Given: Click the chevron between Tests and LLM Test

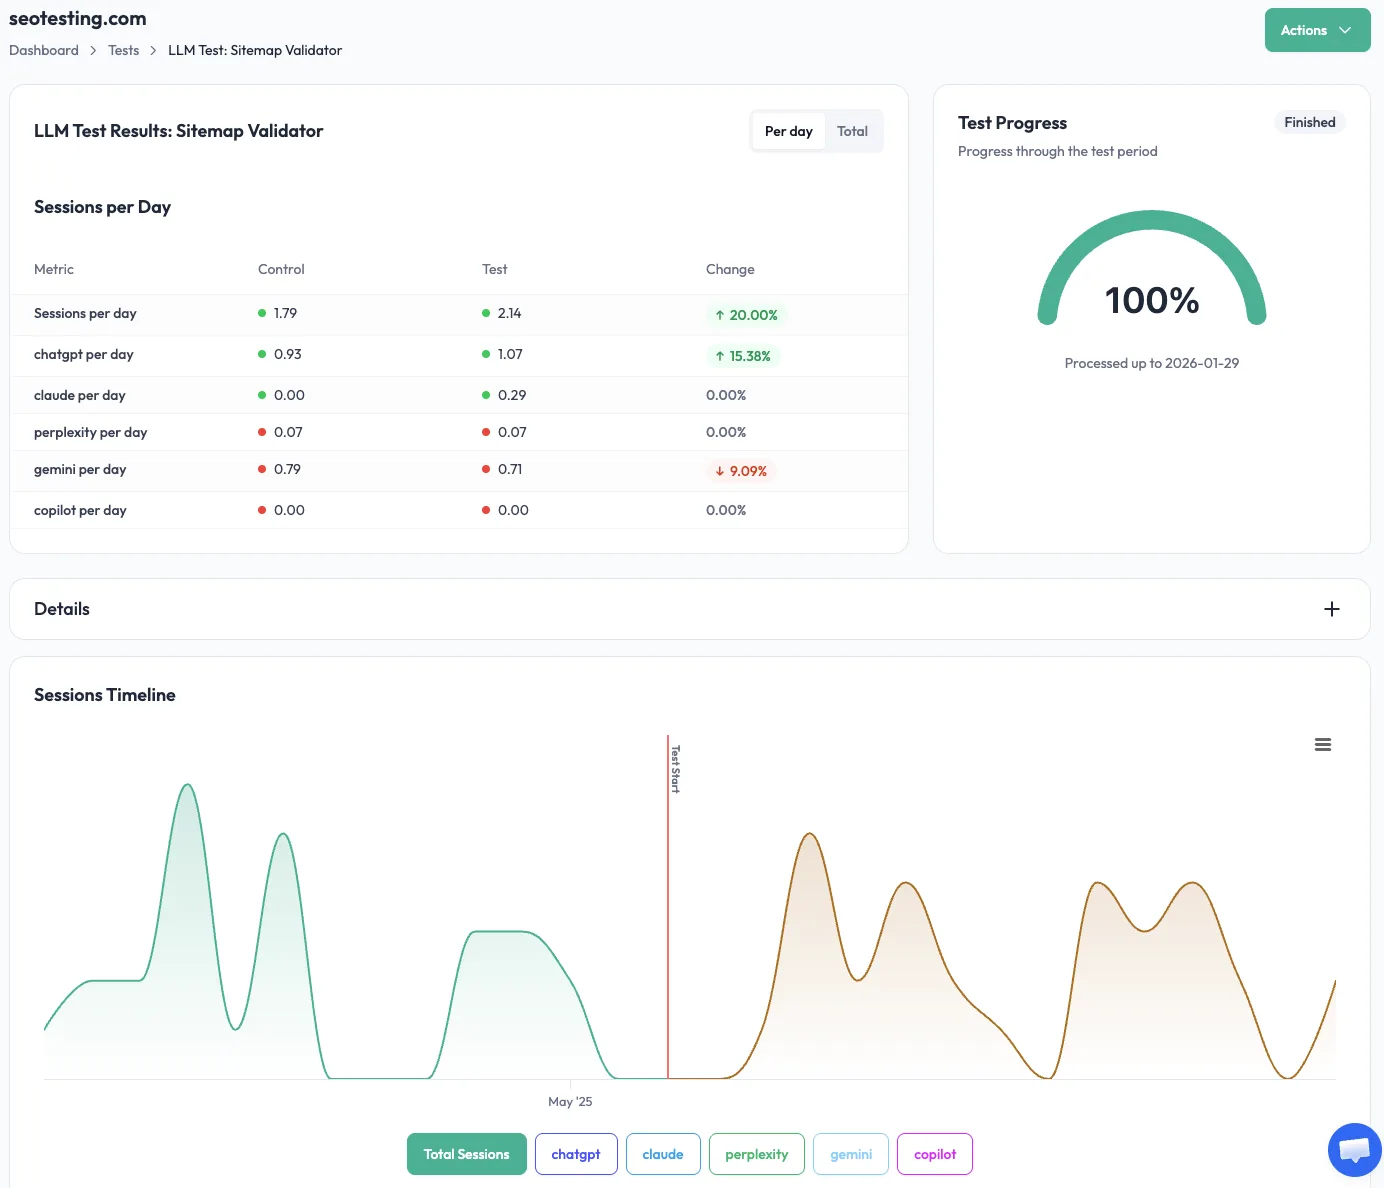Looking at the screenshot, I should (x=152, y=50).
